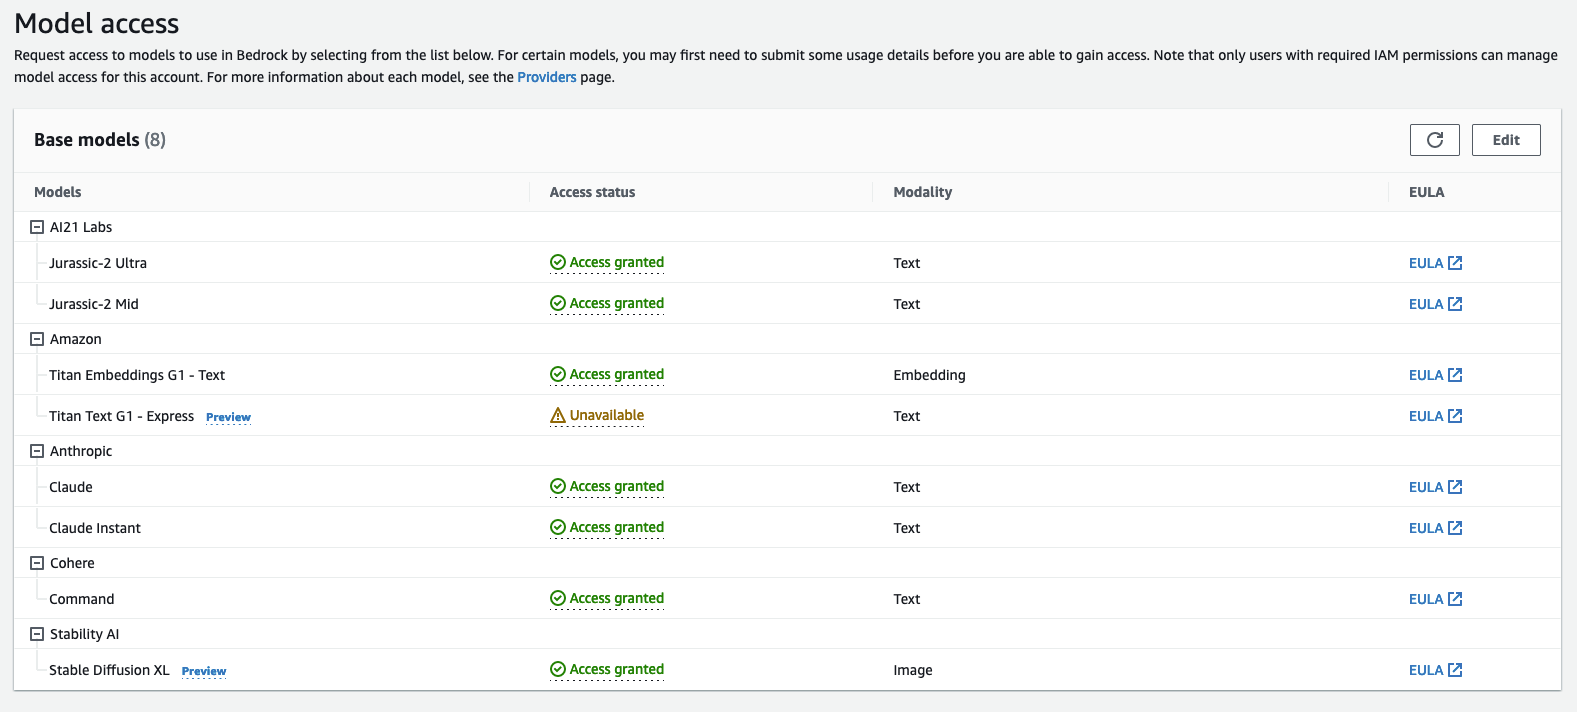Click the Jurassic-2 Mid Access granted status
Screen dimensions: 1577x712
(x=616, y=304)
